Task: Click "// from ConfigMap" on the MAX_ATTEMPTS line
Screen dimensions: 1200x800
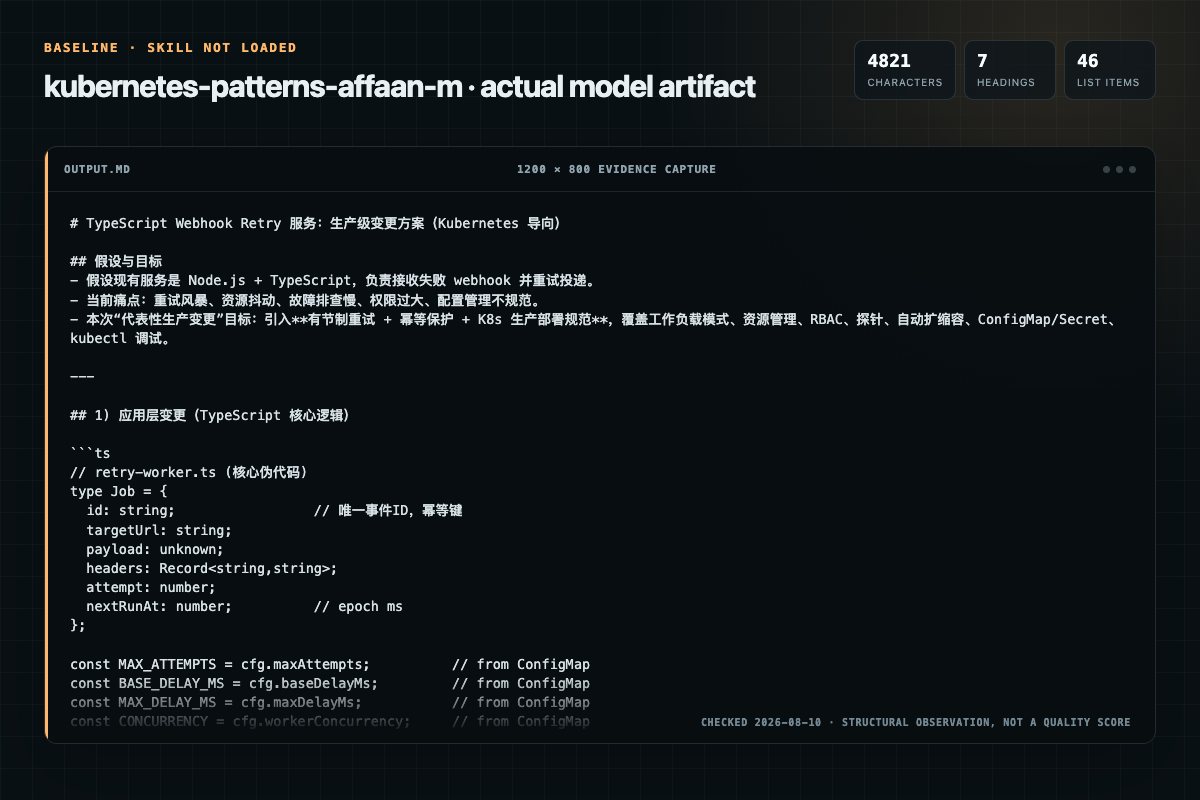Action: 521,664
